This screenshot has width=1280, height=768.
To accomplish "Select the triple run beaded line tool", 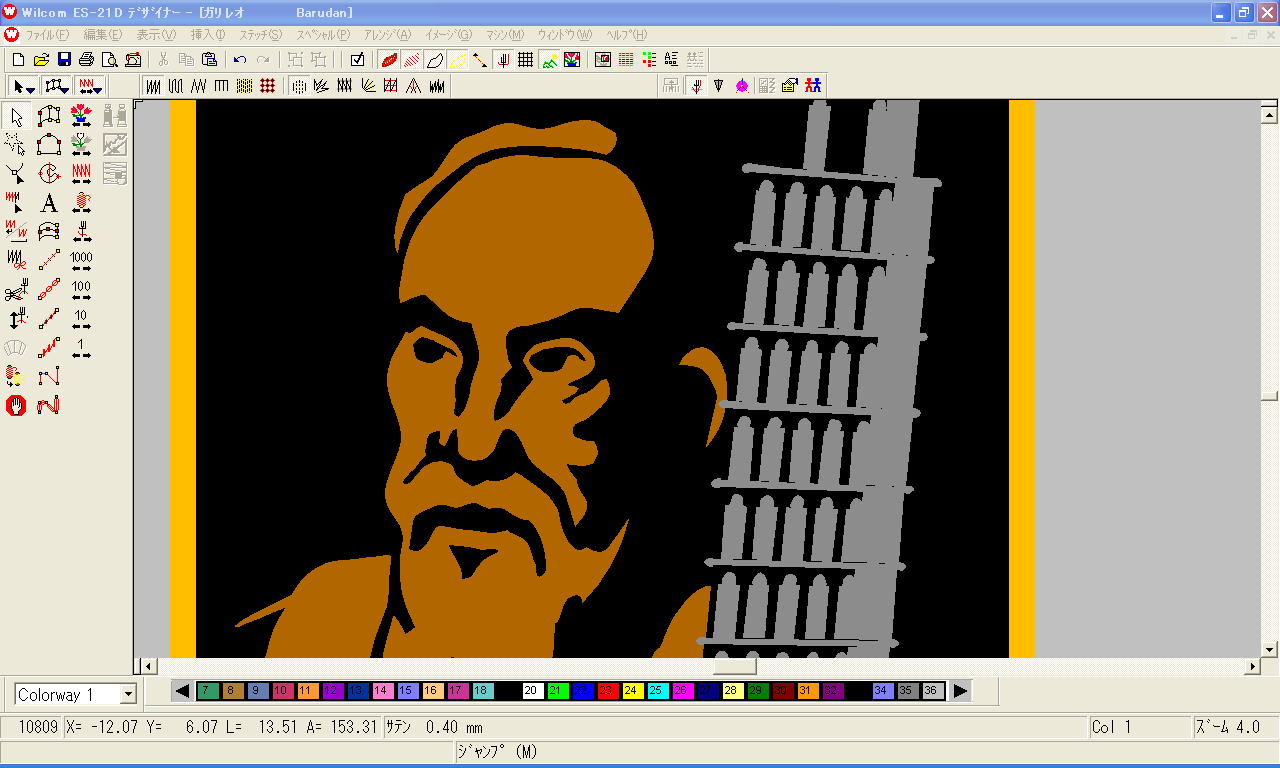I will [x=49, y=290].
